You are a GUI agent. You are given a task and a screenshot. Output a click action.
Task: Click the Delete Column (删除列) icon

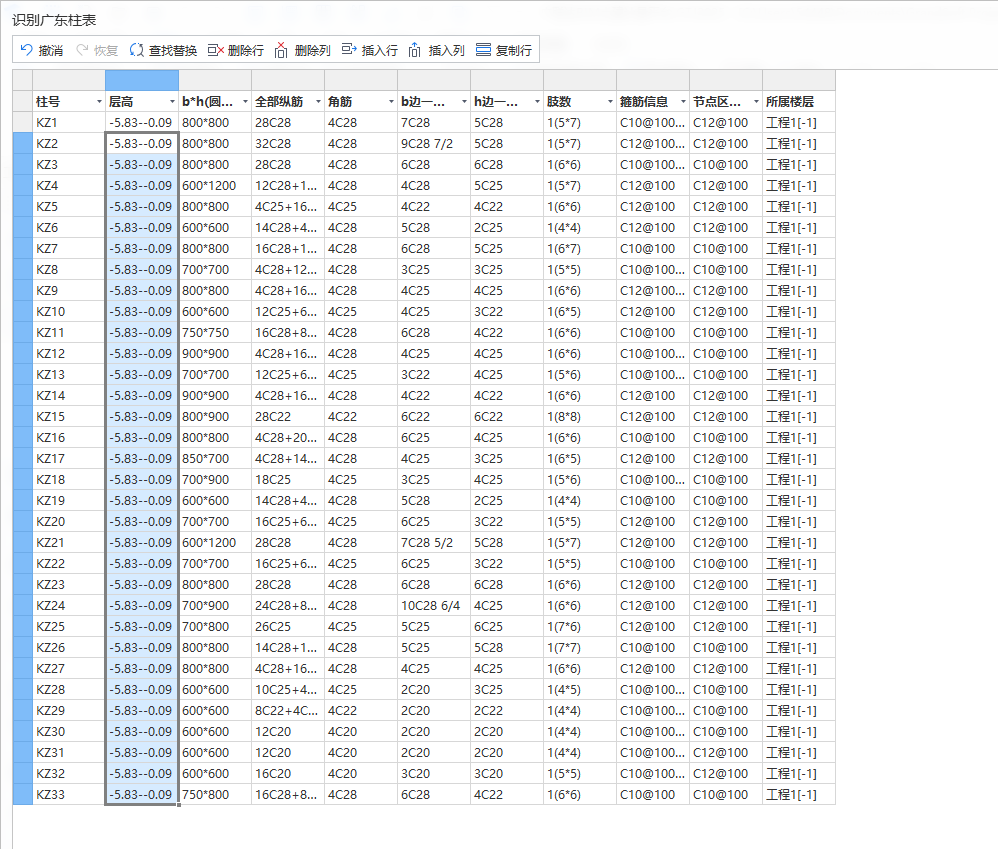click(282, 50)
